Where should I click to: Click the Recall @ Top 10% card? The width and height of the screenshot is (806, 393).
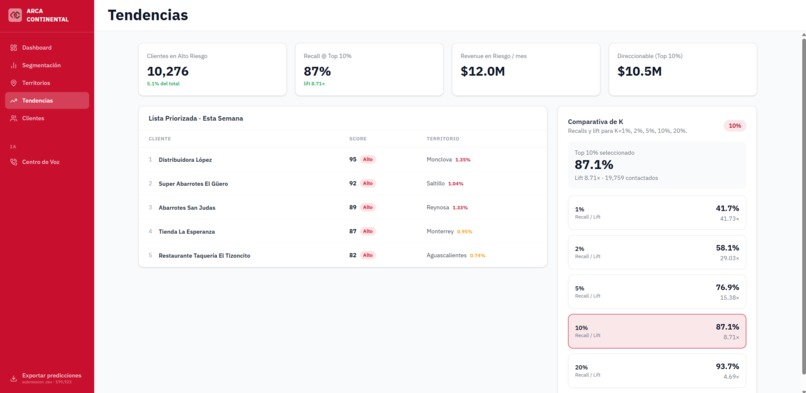pos(369,69)
